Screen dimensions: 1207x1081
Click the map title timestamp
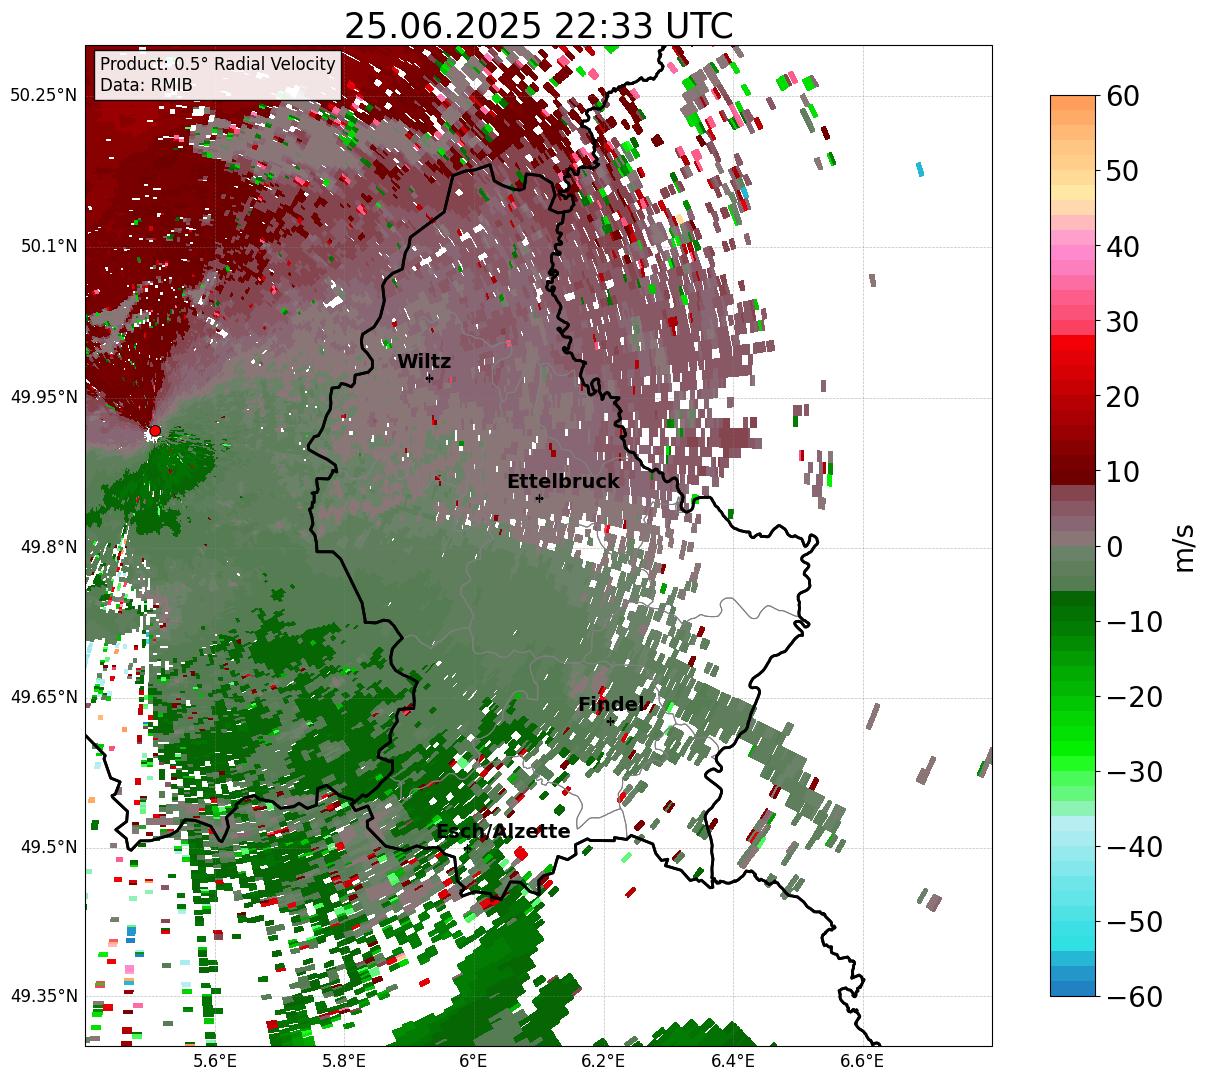pos(538,26)
